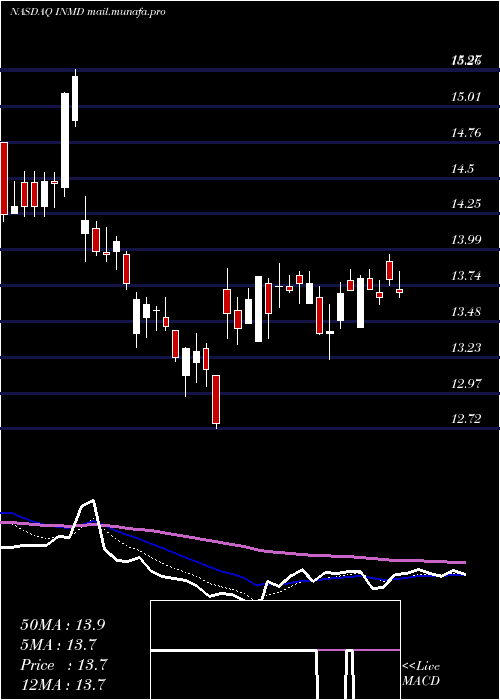500x700 pixels.
Task: Click the NASDAQ INMD mail.munafa.pro title text
Action: tap(88, 12)
